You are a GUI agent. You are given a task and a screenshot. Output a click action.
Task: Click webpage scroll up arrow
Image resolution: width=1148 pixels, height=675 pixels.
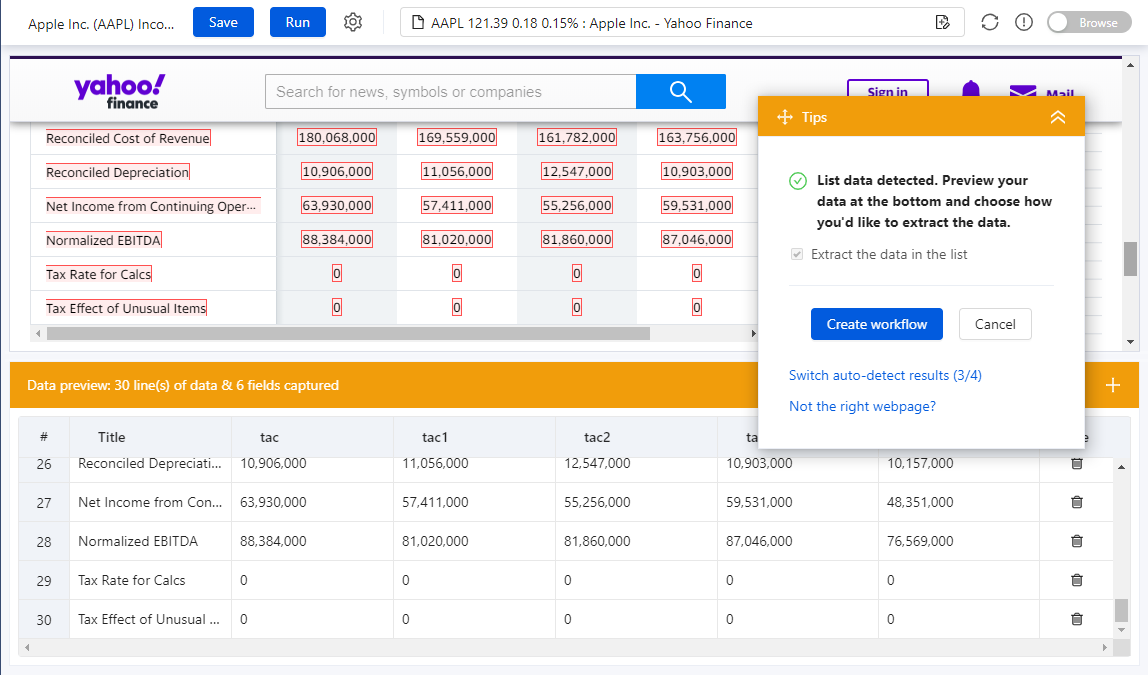coord(1130,65)
